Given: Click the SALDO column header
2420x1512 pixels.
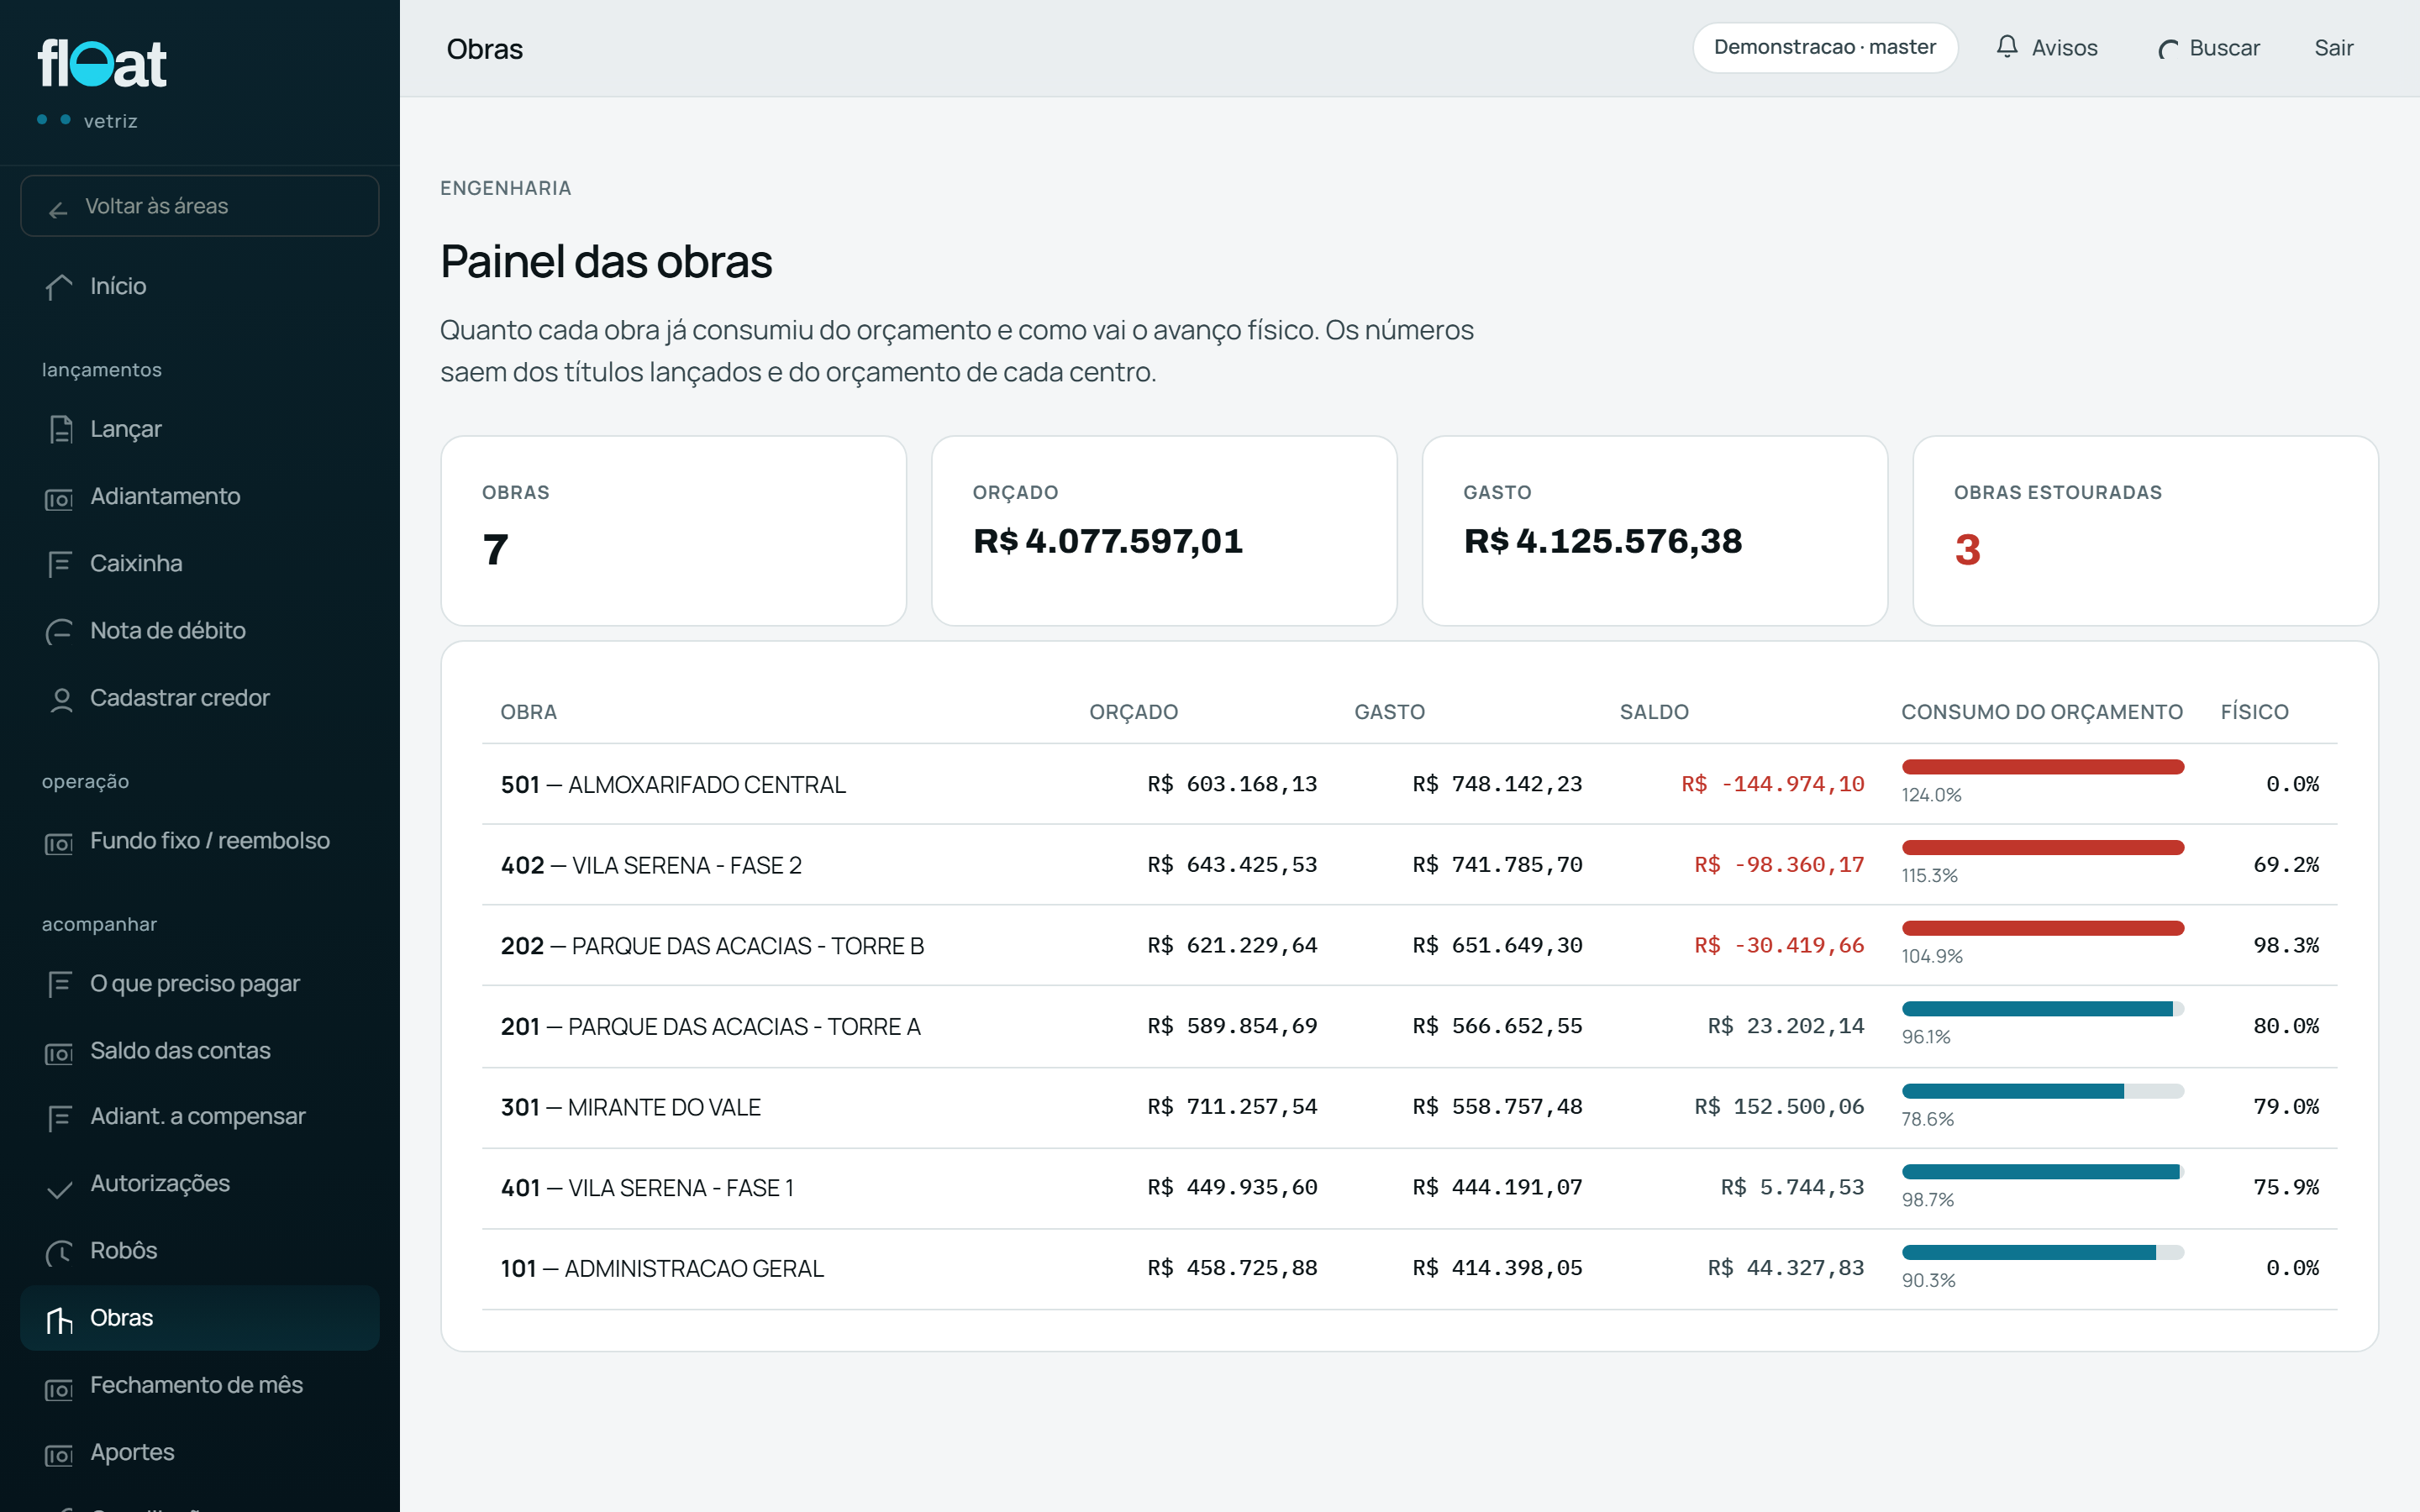Looking at the screenshot, I should [1654, 712].
